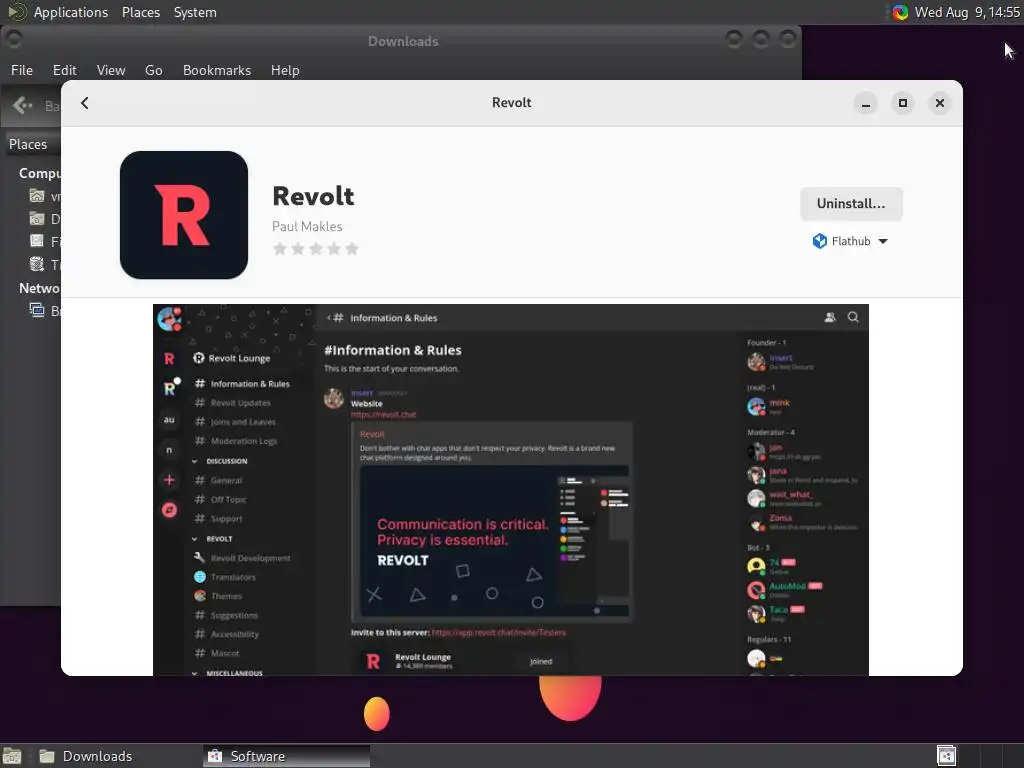Open the Bookmarks menu in Downloads window
This screenshot has width=1024, height=768.
217,70
